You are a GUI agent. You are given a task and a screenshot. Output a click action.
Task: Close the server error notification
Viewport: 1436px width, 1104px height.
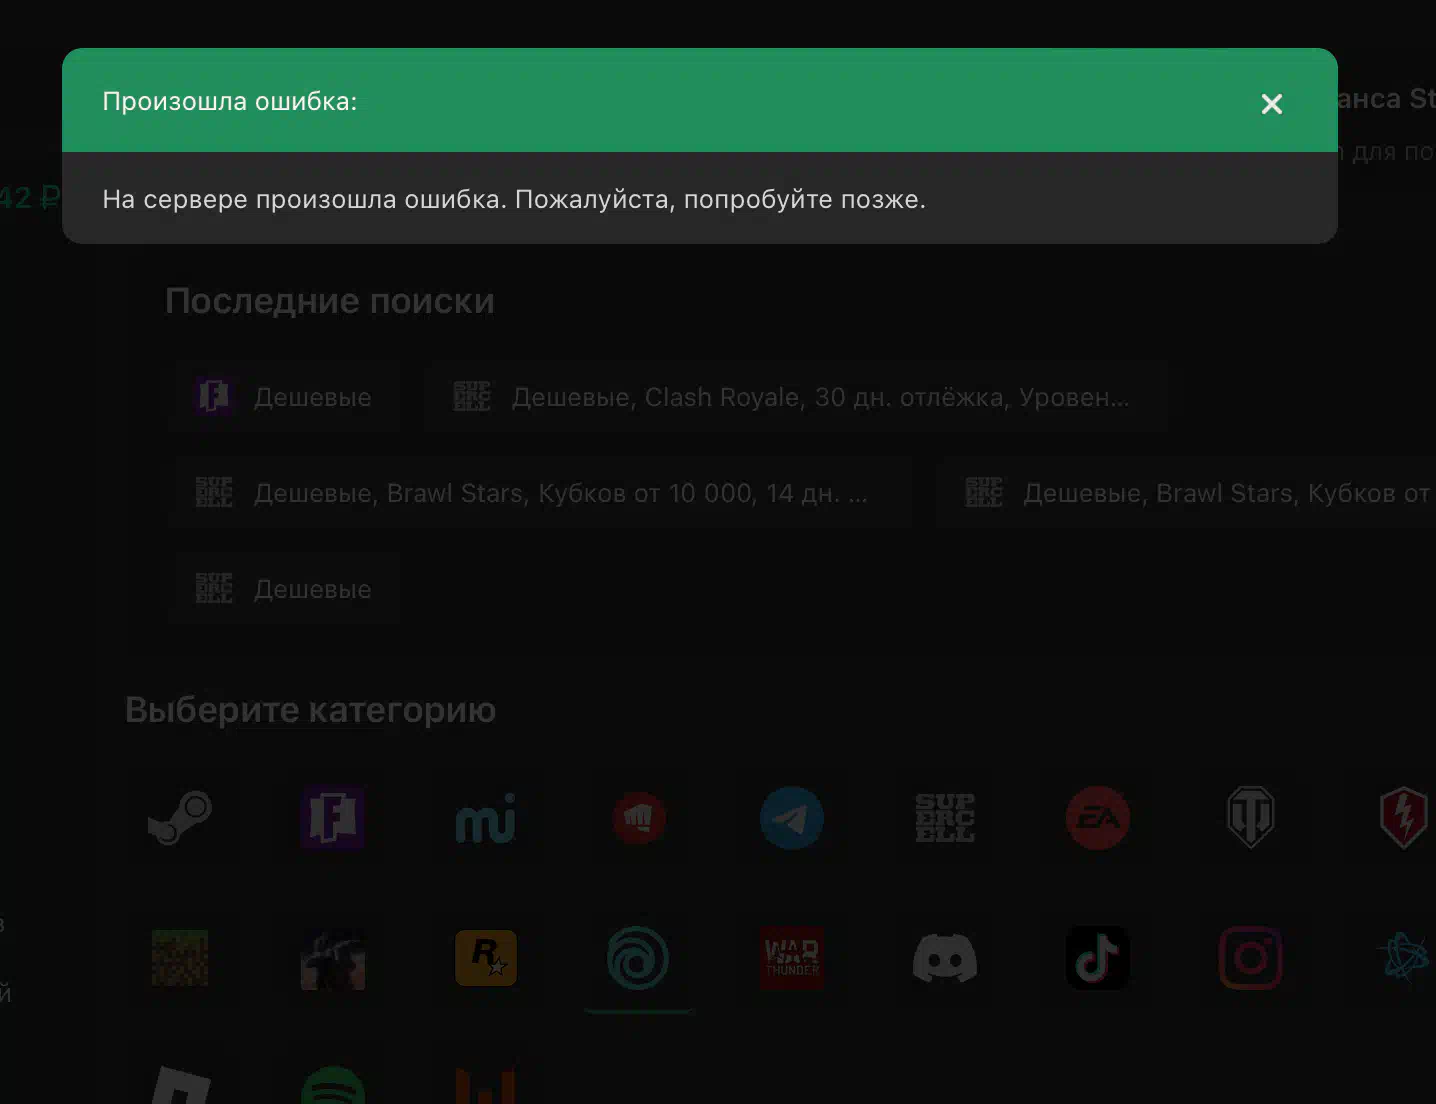click(1271, 104)
